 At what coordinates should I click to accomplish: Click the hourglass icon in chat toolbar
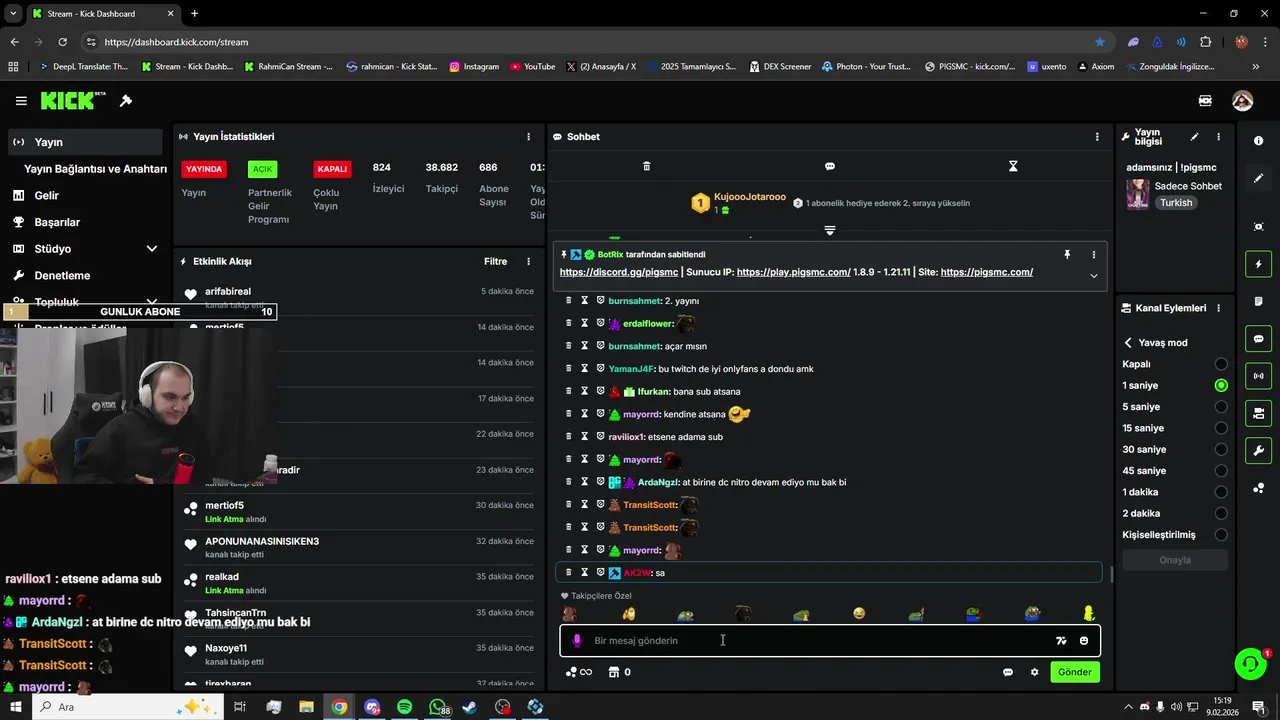[1013, 166]
